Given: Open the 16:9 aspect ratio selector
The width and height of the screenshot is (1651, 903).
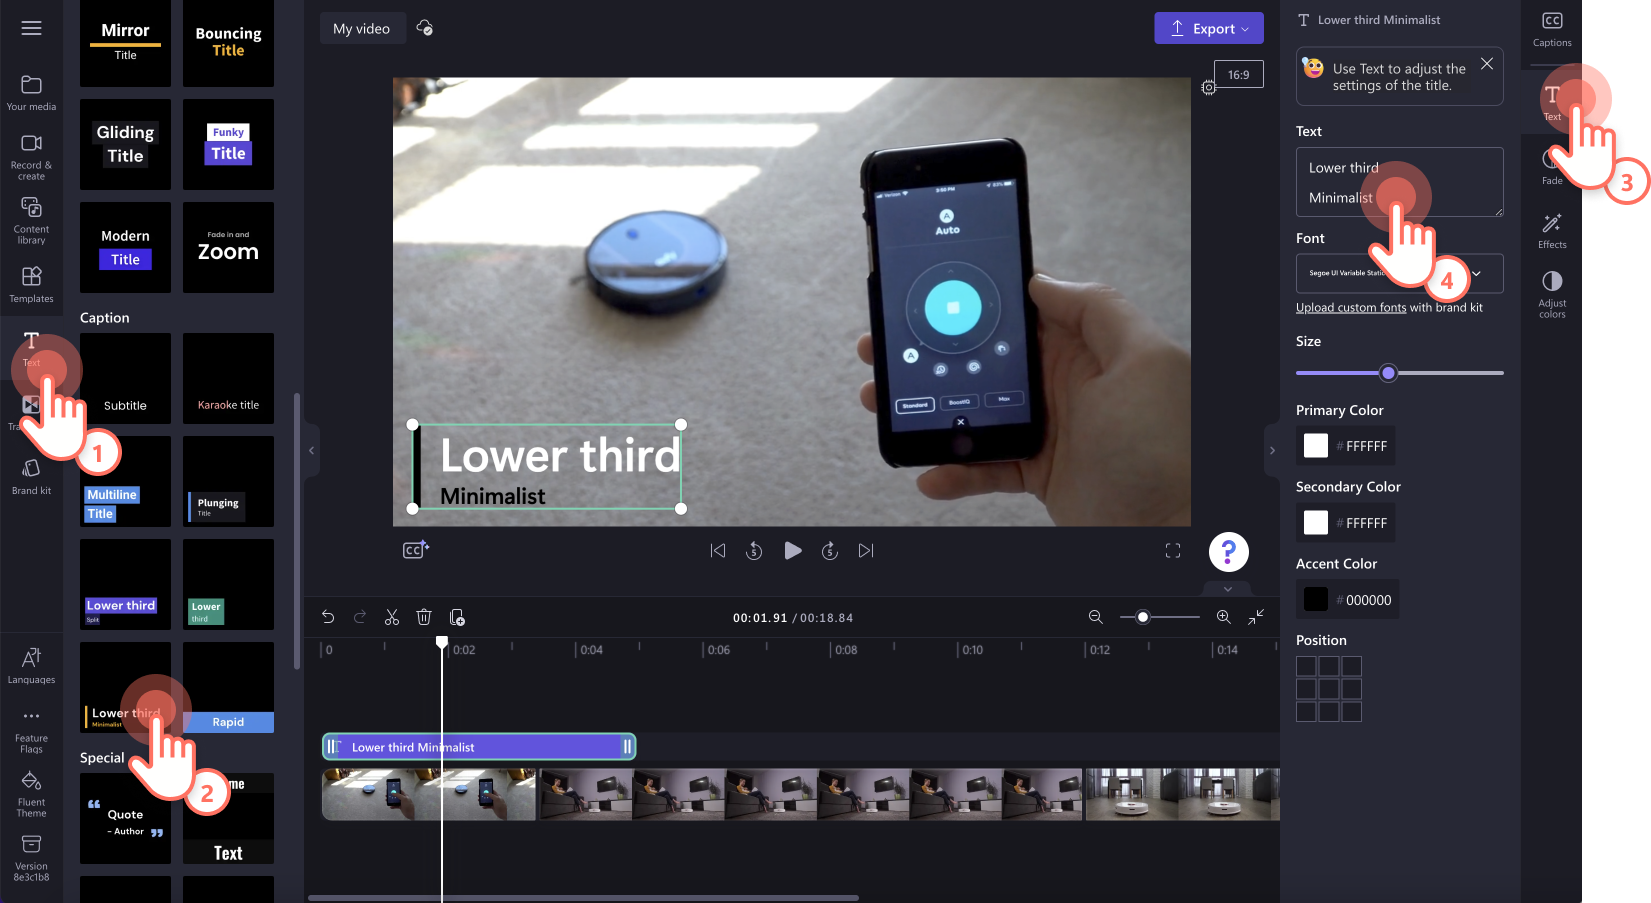Looking at the screenshot, I should point(1238,75).
